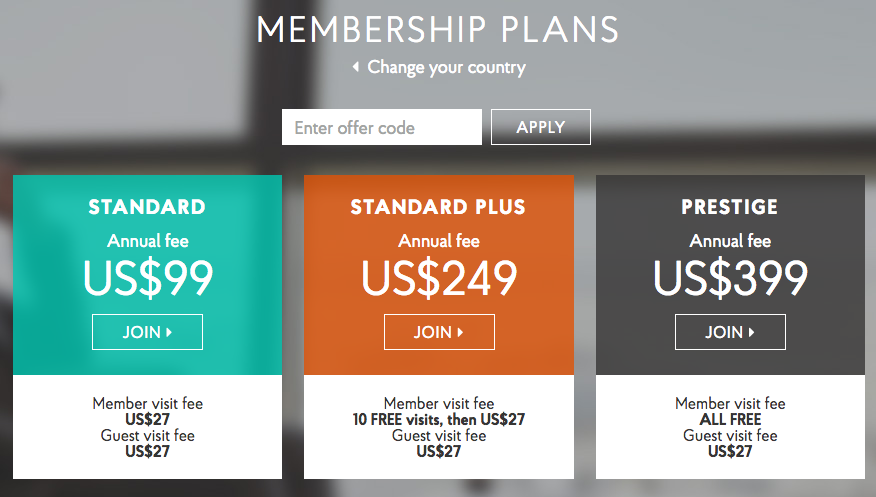Click the US$249 annual fee price
The width and height of the screenshot is (876, 497).
pos(439,278)
